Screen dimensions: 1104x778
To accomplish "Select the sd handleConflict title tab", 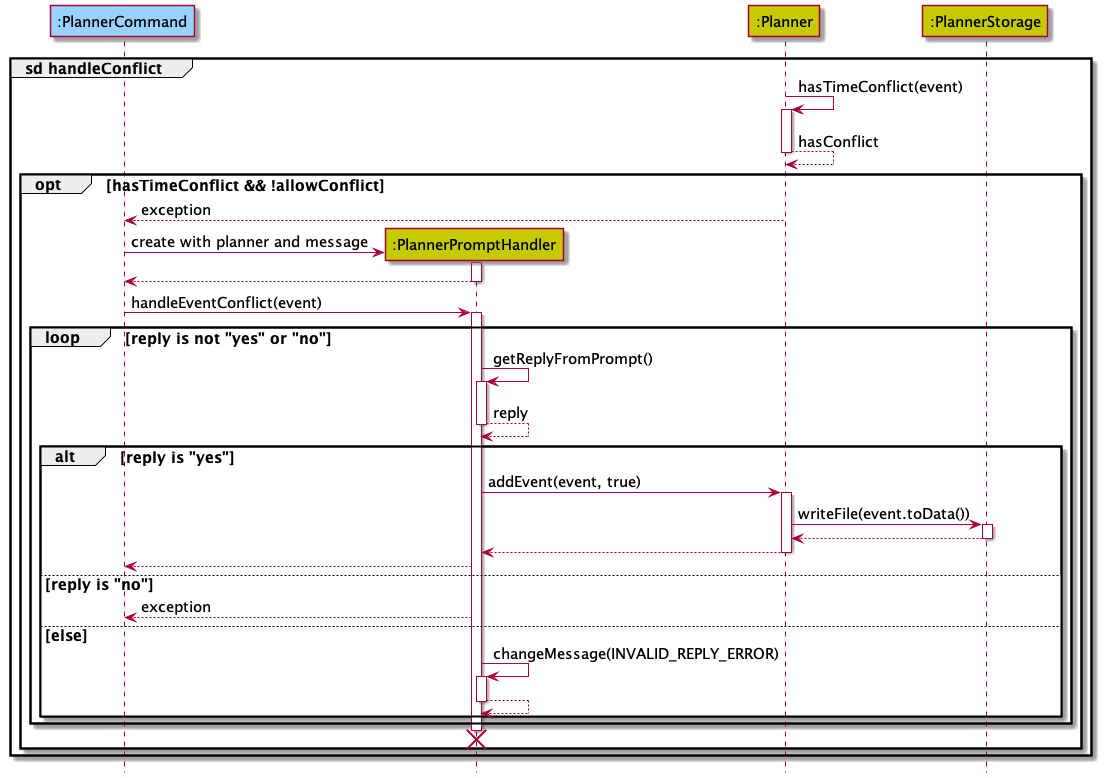I will coord(95,68).
